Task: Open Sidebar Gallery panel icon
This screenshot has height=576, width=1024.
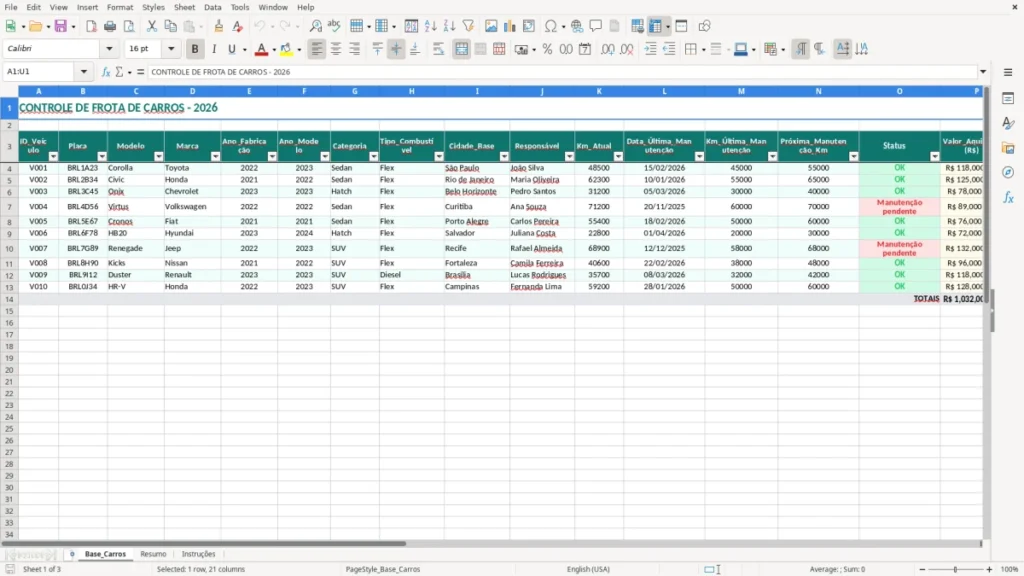Action: click(x=1008, y=148)
